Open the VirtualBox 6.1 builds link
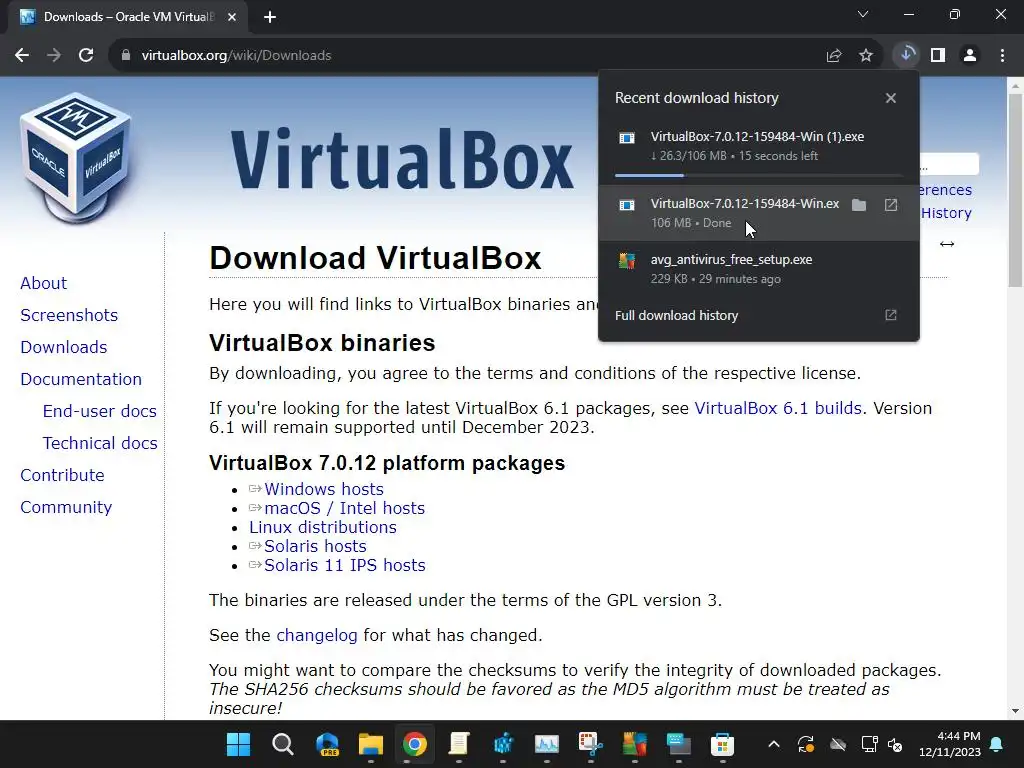The width and height of the screenshot is (1024, 768). pos(778,408)
